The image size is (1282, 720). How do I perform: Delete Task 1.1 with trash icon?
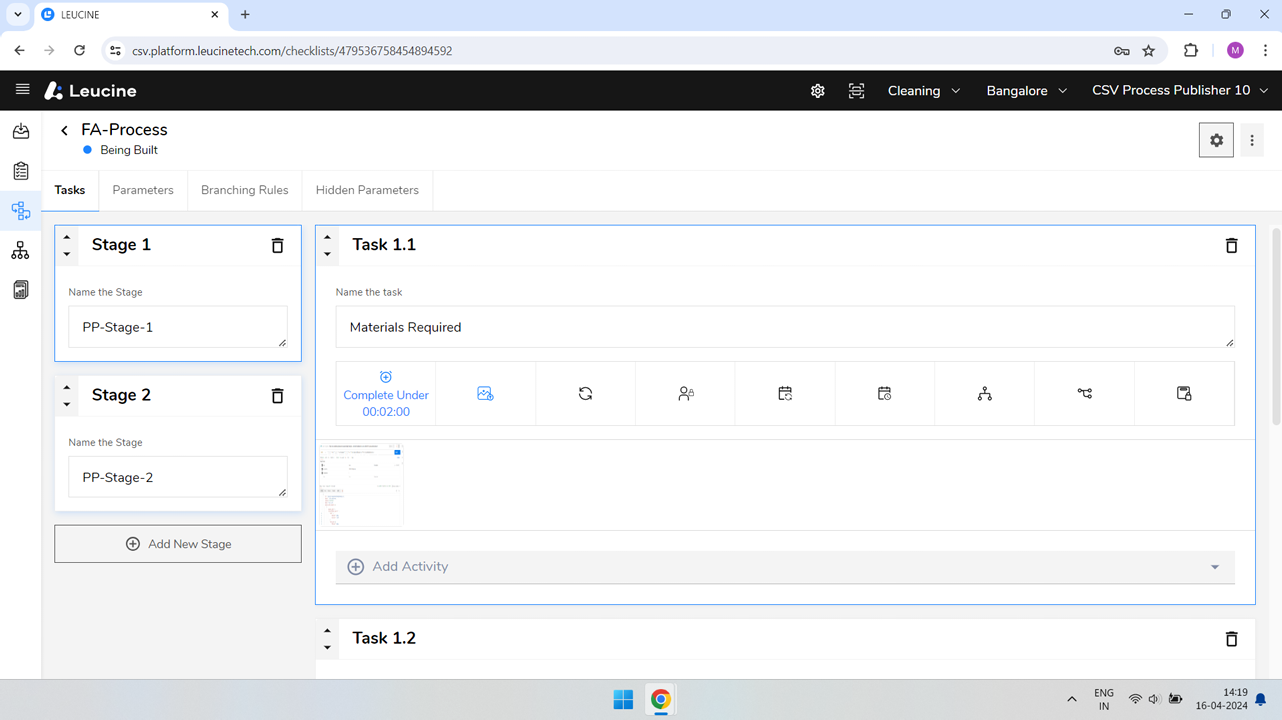point(1232,246)
